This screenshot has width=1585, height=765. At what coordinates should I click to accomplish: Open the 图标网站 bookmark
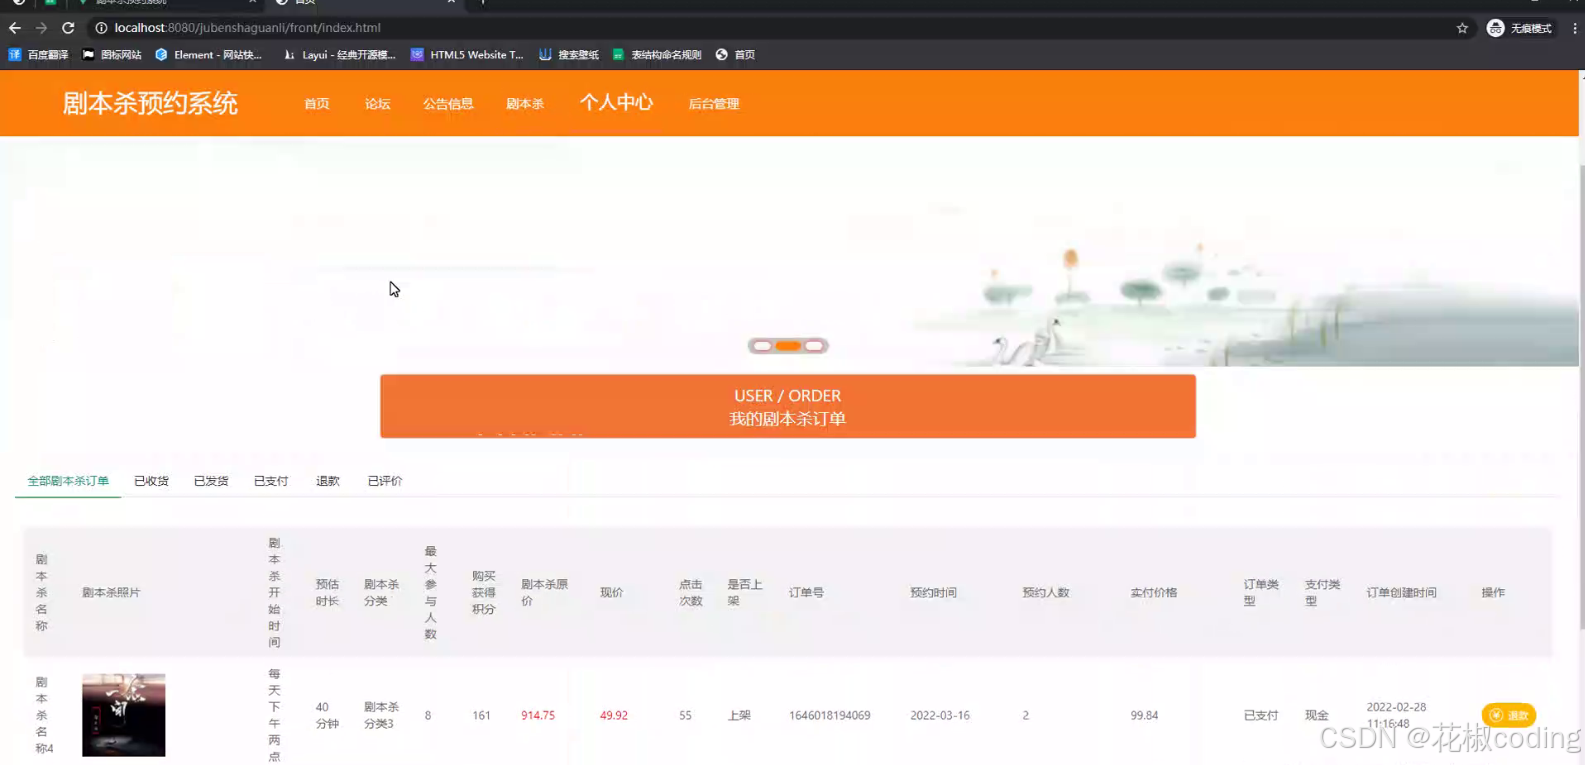point(112,55)
